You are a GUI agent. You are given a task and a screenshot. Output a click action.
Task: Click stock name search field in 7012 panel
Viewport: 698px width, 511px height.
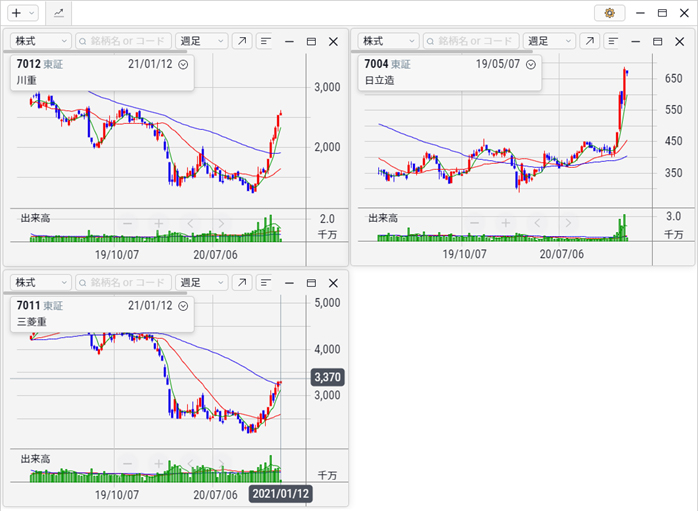click(x=124, y=41)
